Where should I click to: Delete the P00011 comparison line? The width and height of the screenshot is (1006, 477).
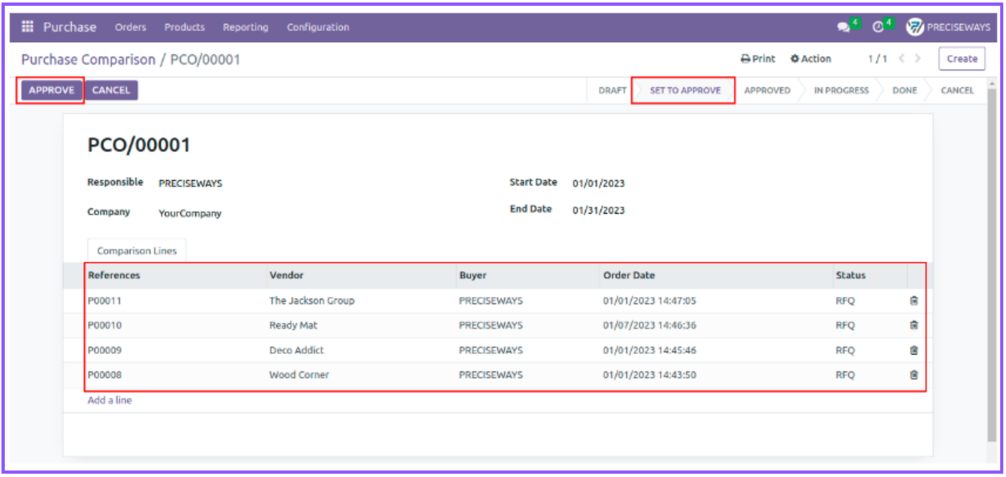(913, 300)
